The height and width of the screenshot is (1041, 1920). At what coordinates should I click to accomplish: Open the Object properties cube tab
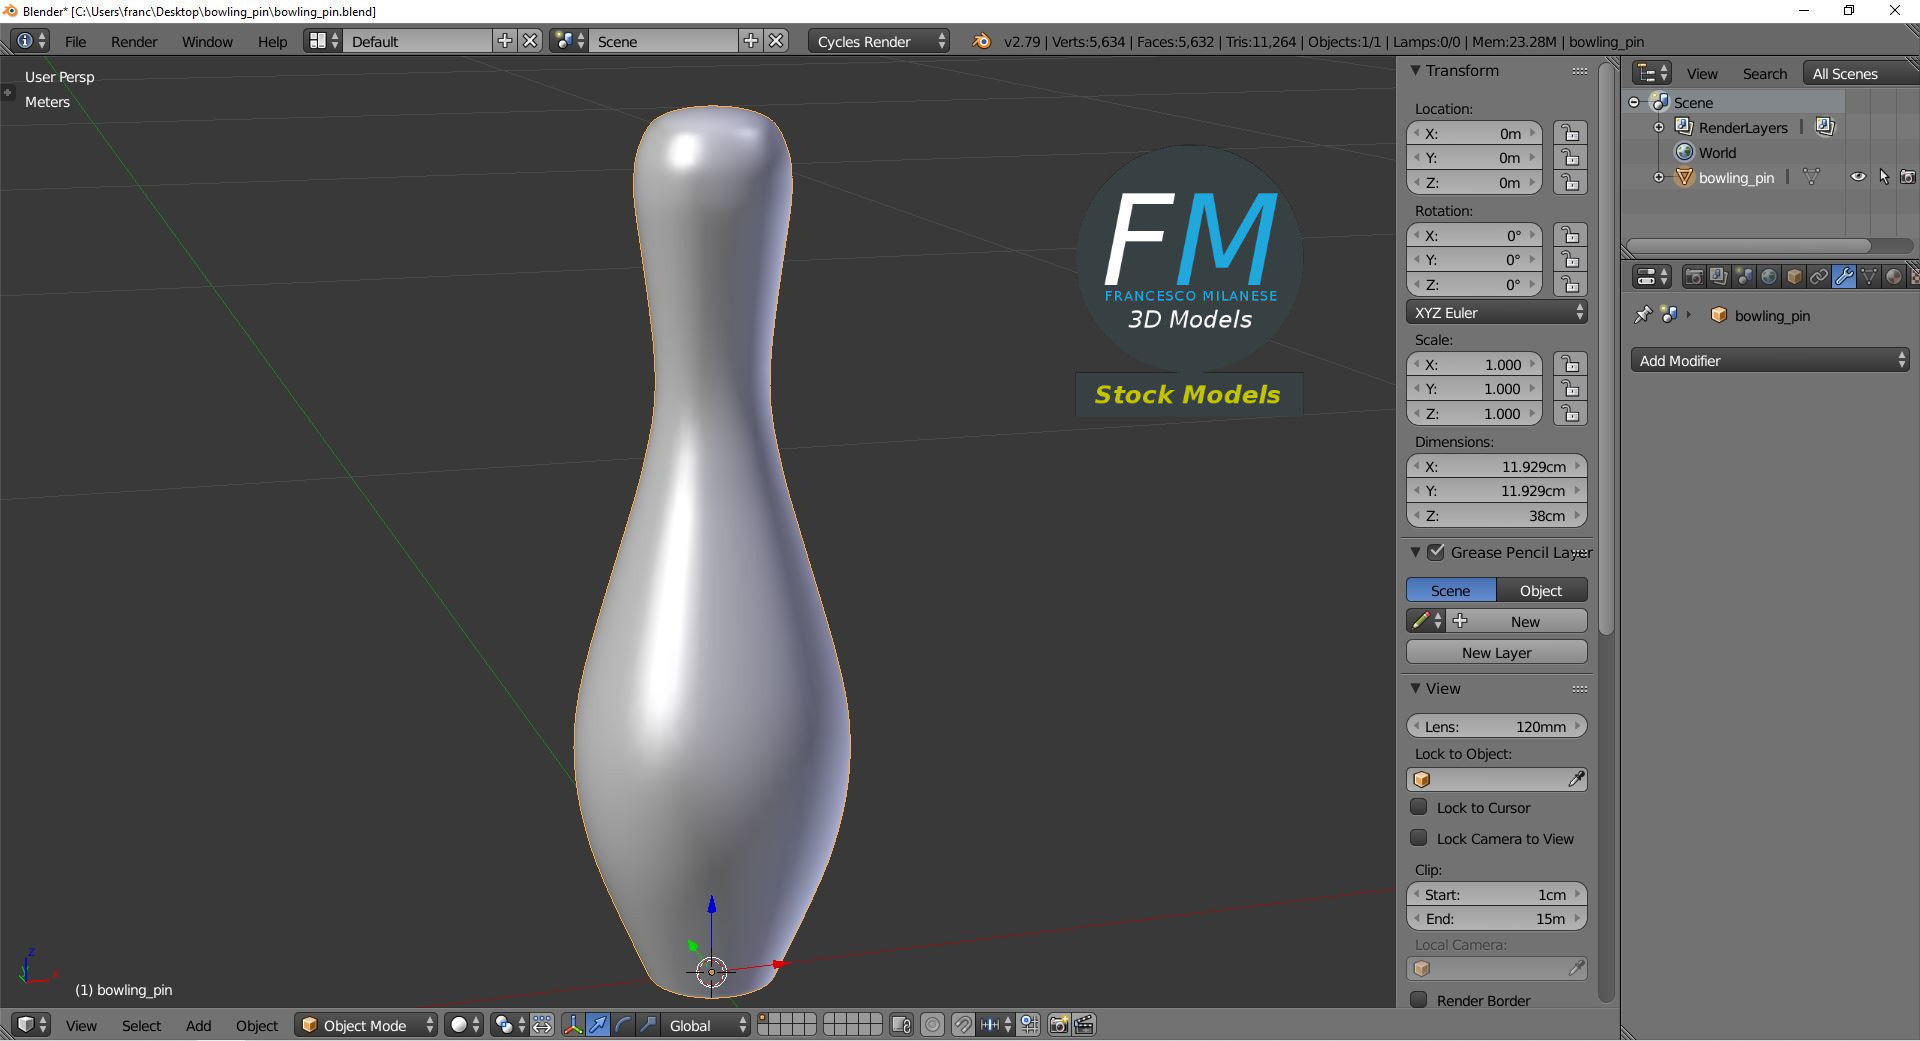1794,277
